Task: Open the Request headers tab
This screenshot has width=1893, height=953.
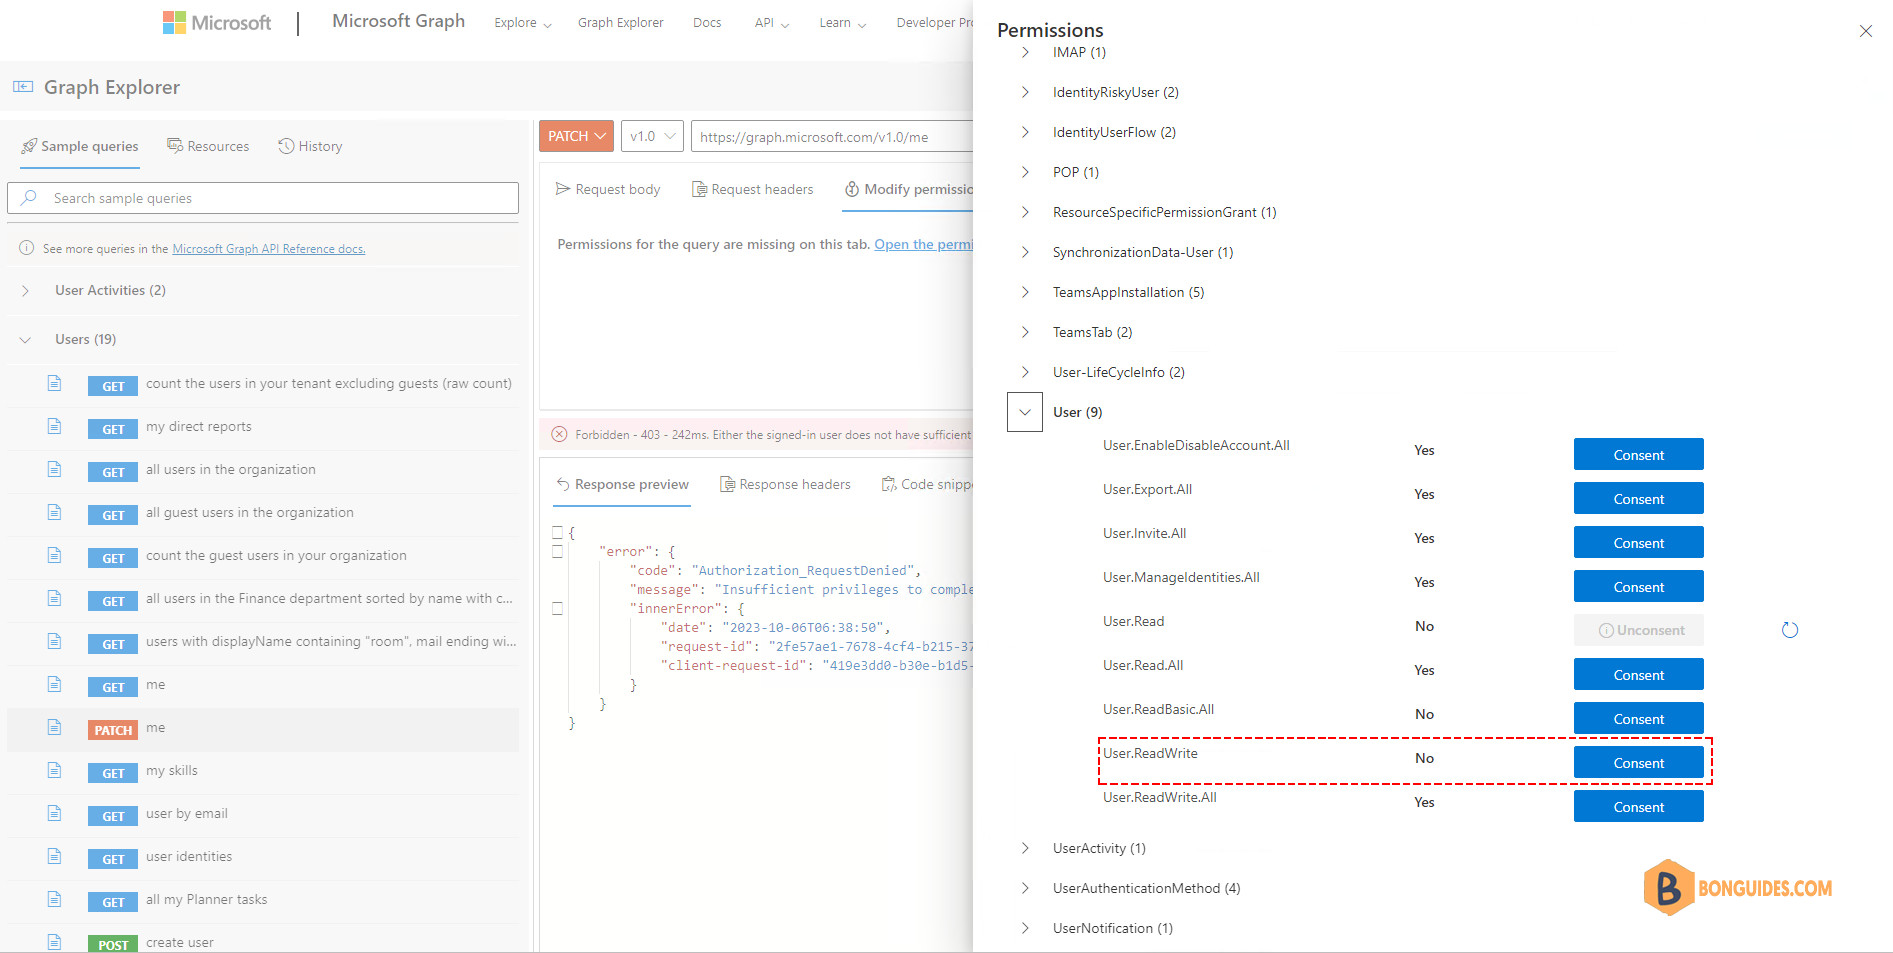Action: click(x=752, y=189)
